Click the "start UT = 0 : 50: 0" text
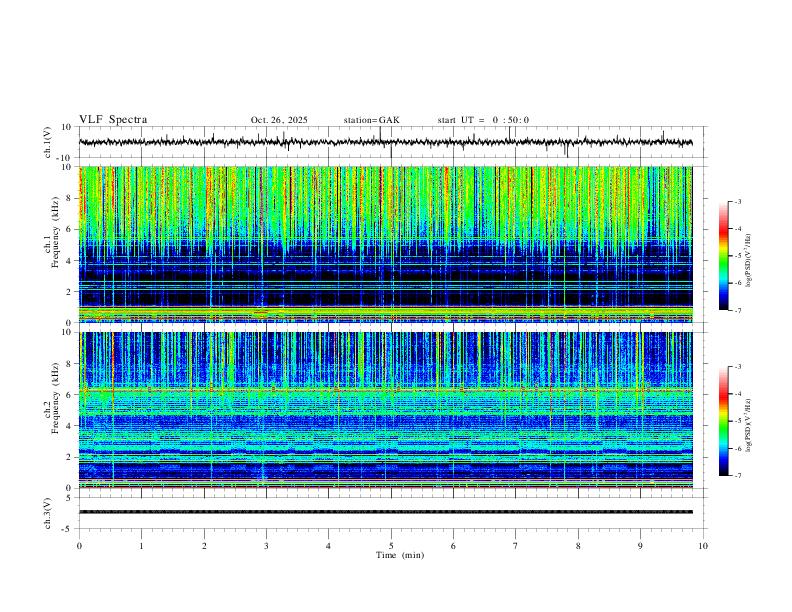 (483, 120)
